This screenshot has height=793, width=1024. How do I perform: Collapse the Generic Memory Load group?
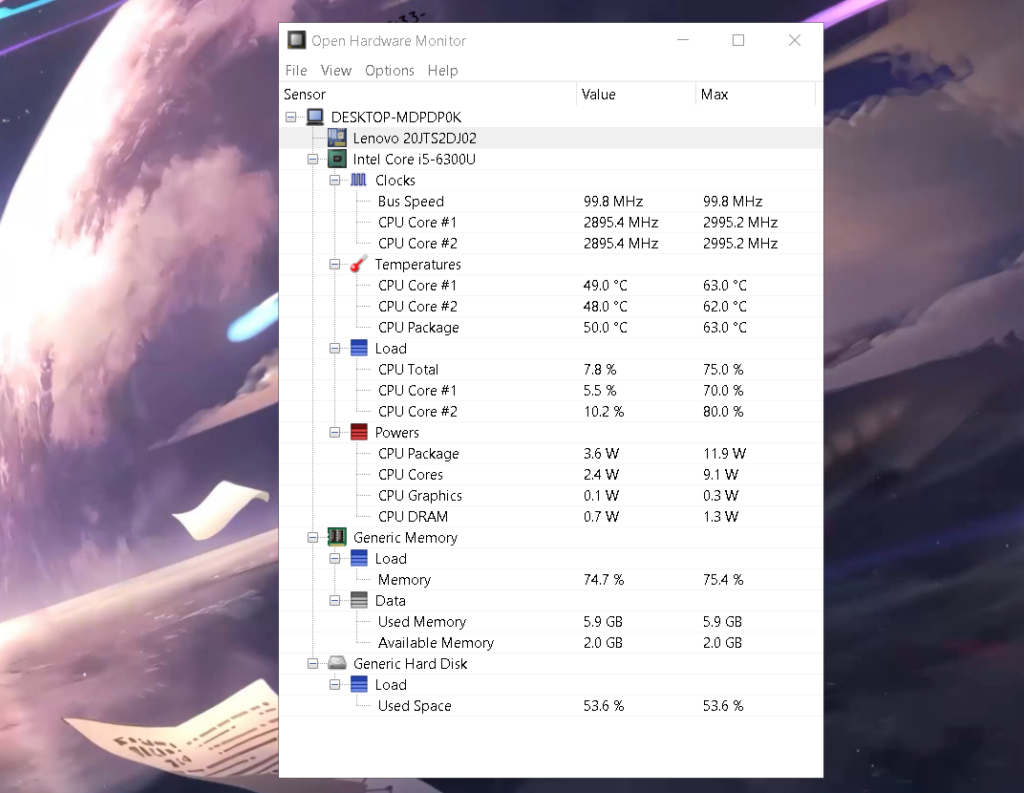click(334, 558)
